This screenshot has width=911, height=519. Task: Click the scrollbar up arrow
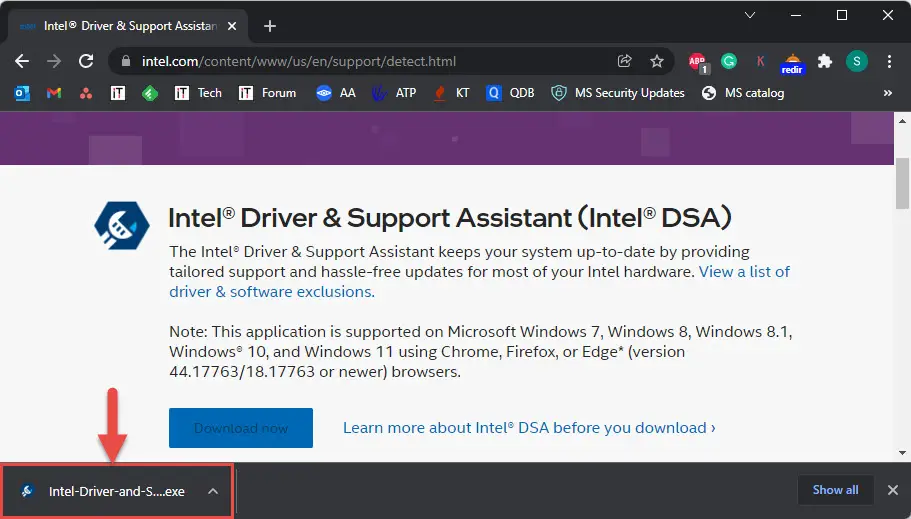(902, 121)
